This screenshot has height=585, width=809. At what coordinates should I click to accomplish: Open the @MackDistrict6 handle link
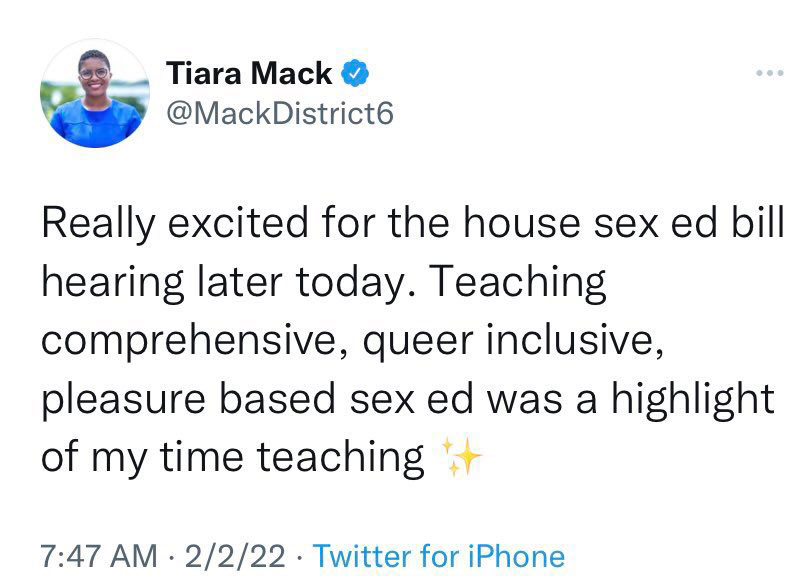[279, 114]
